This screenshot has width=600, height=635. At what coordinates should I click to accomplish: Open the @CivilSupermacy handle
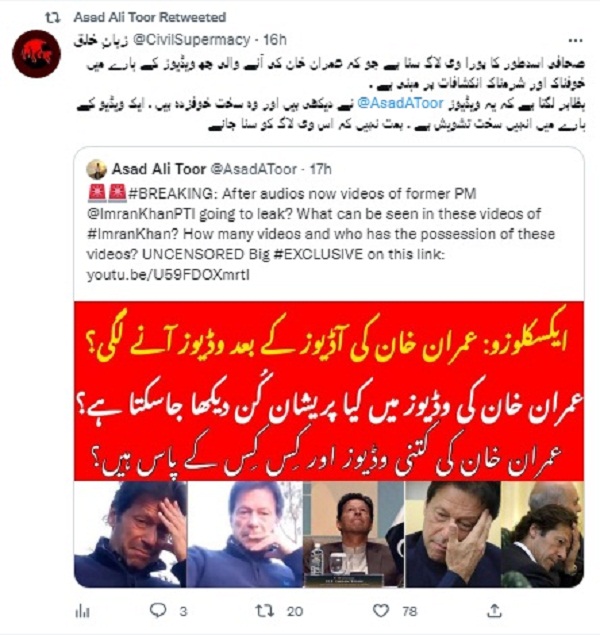click(191, 40)
